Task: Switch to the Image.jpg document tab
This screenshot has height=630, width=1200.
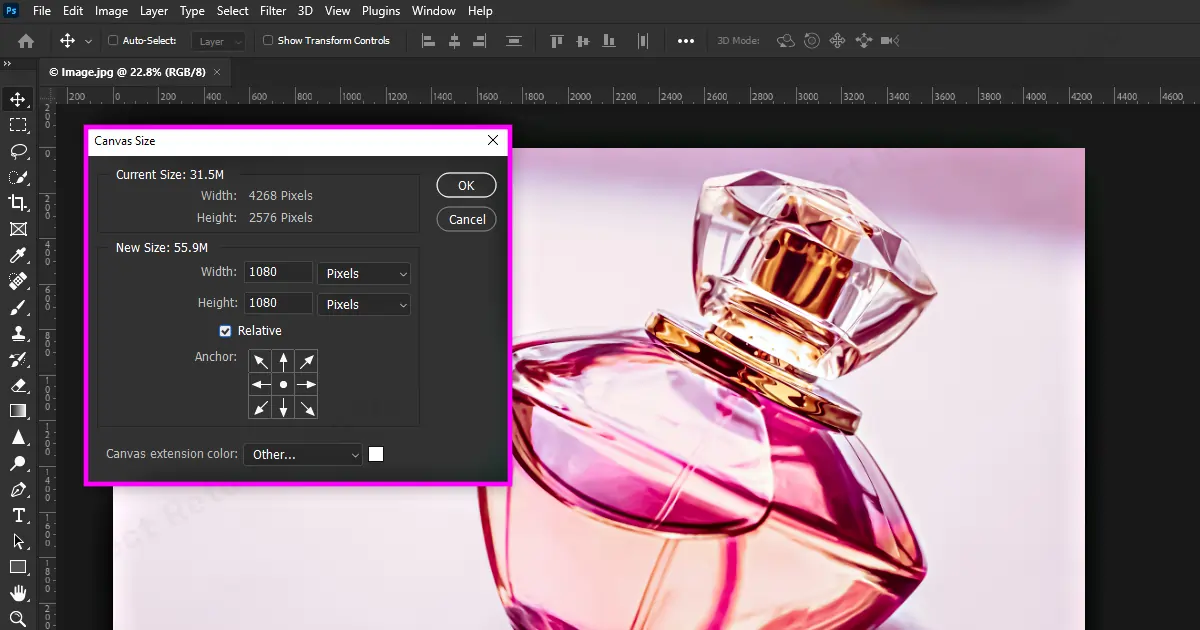Action: tap(128, 72)
